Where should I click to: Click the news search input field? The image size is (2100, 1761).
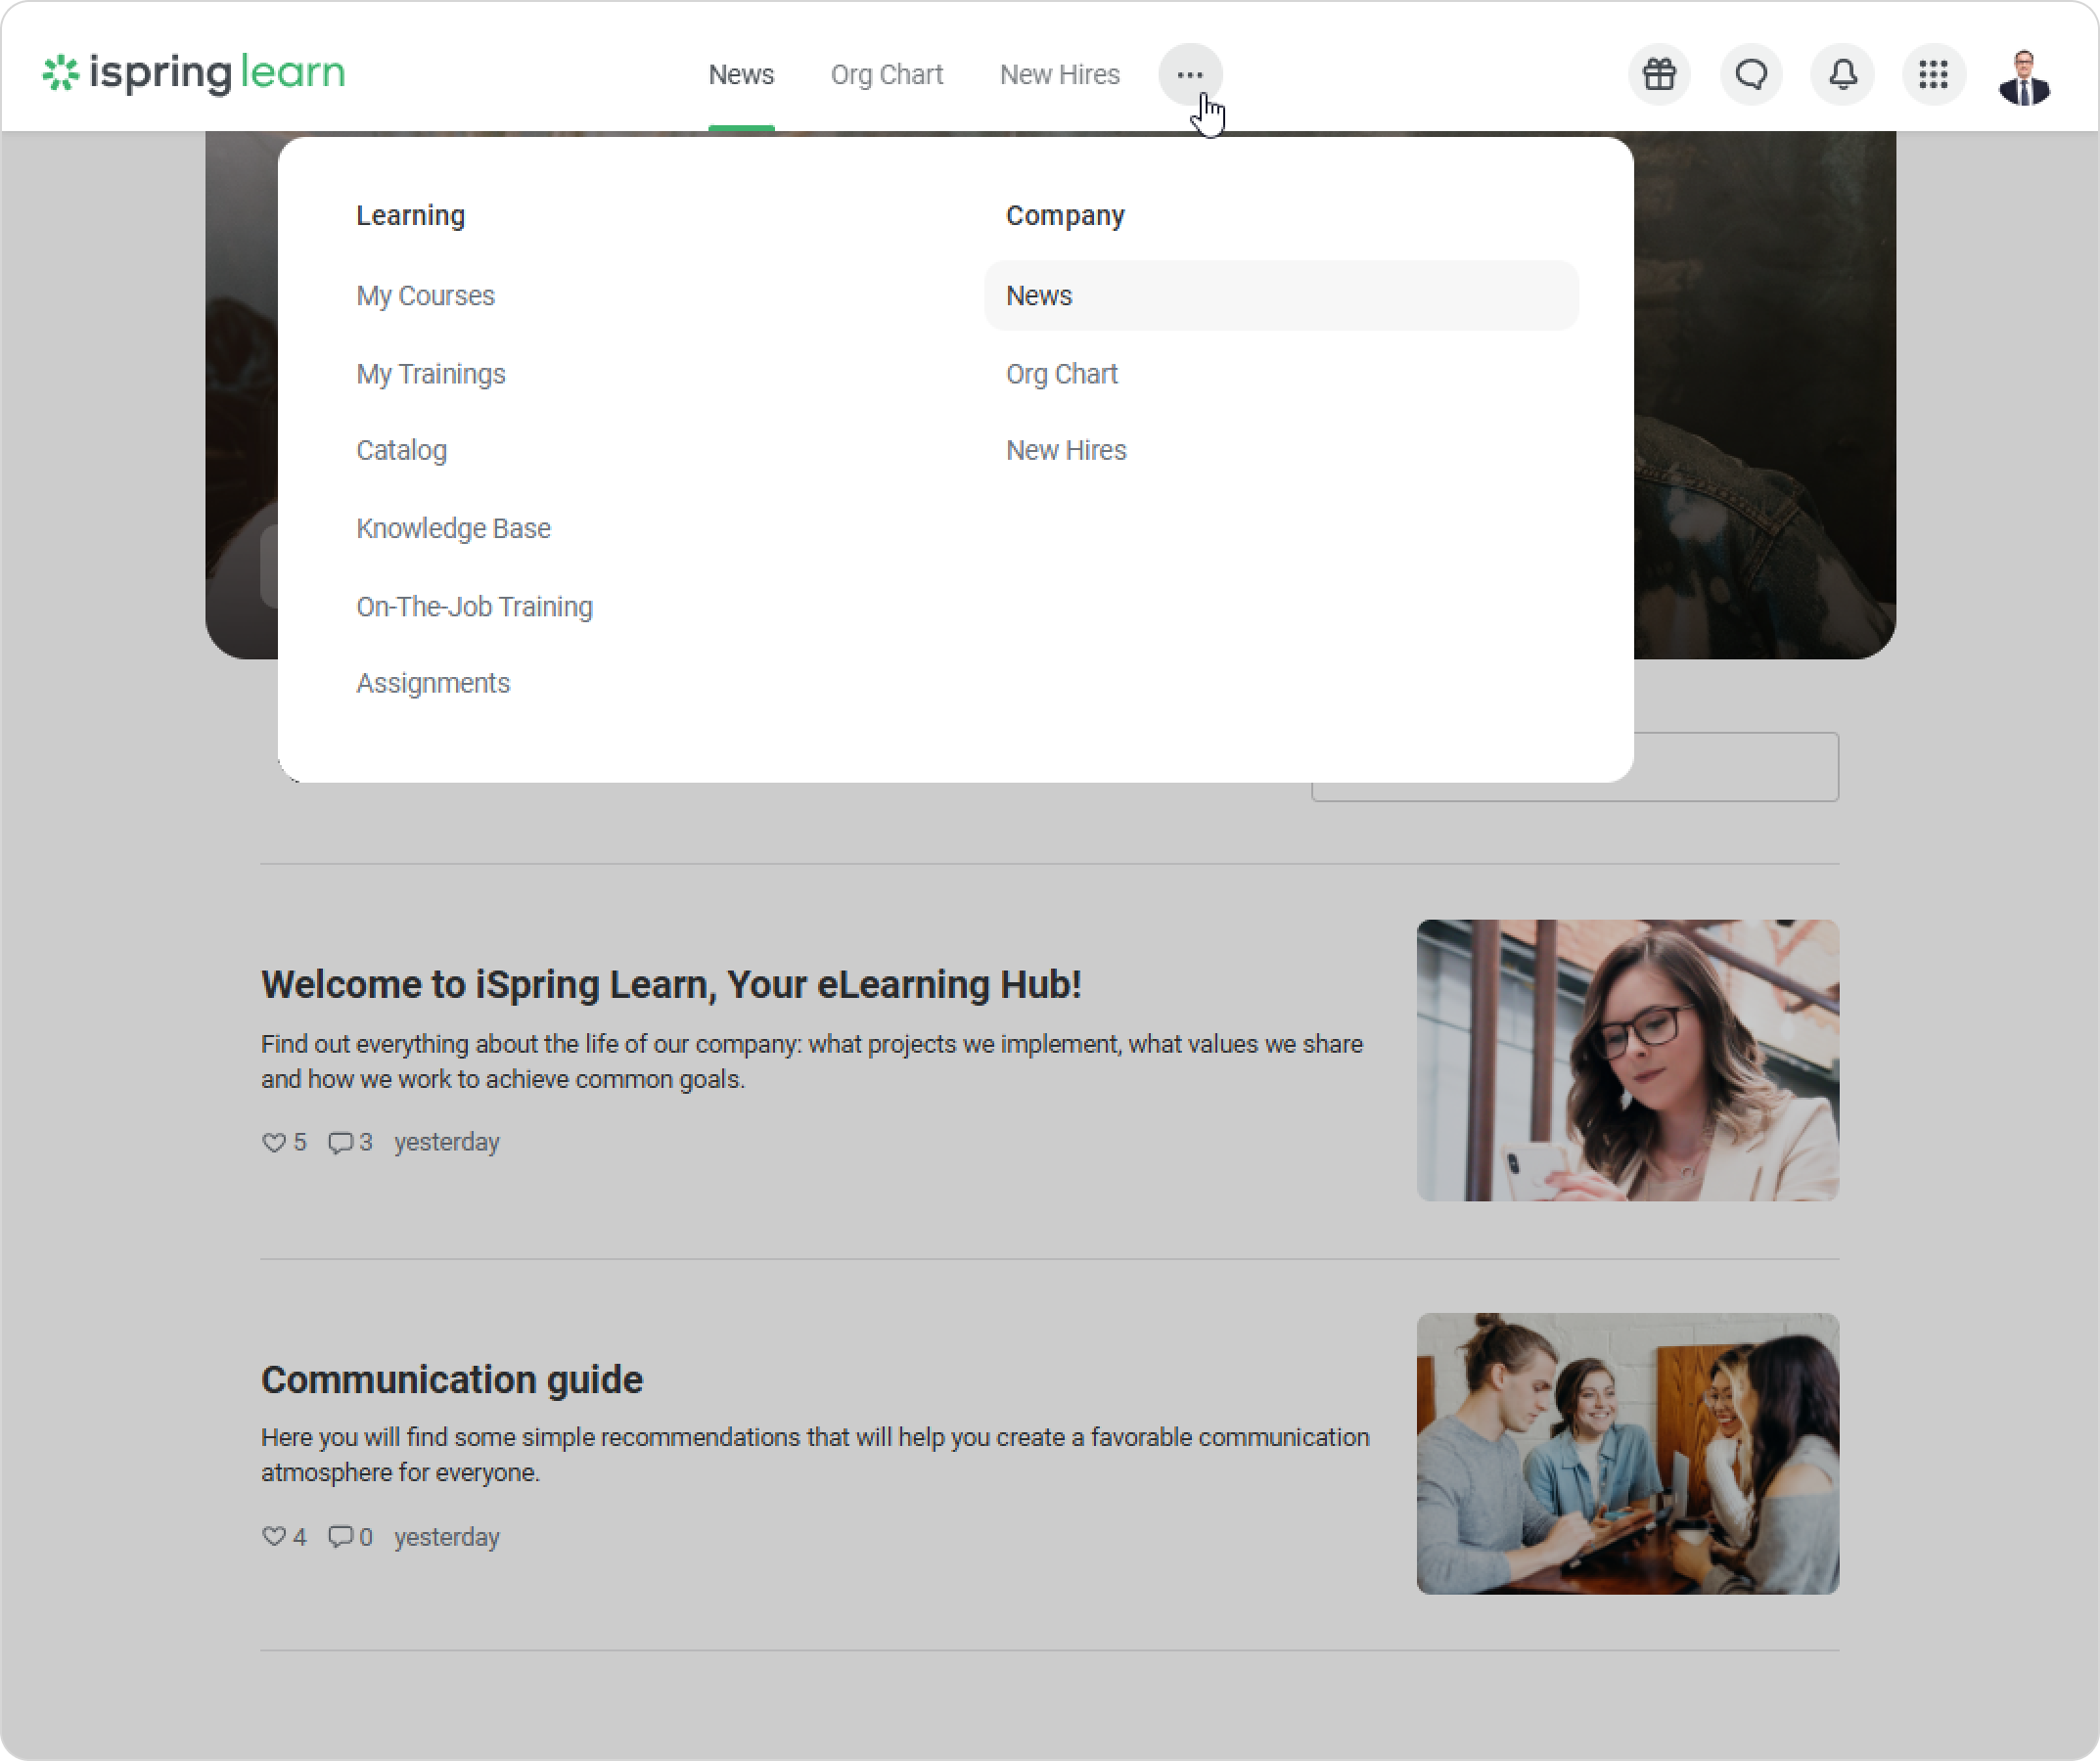[1736, 768]
